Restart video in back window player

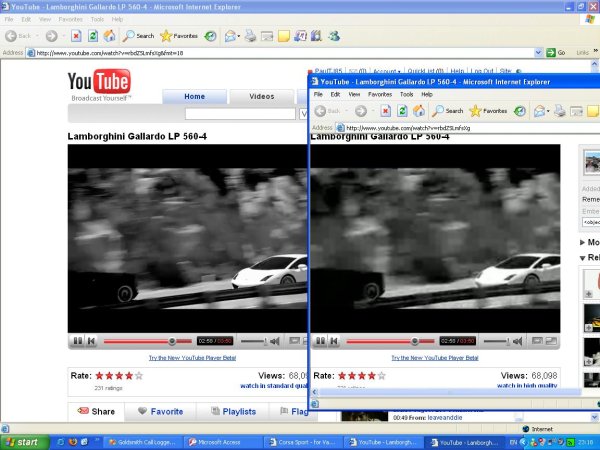coord(91,341)
